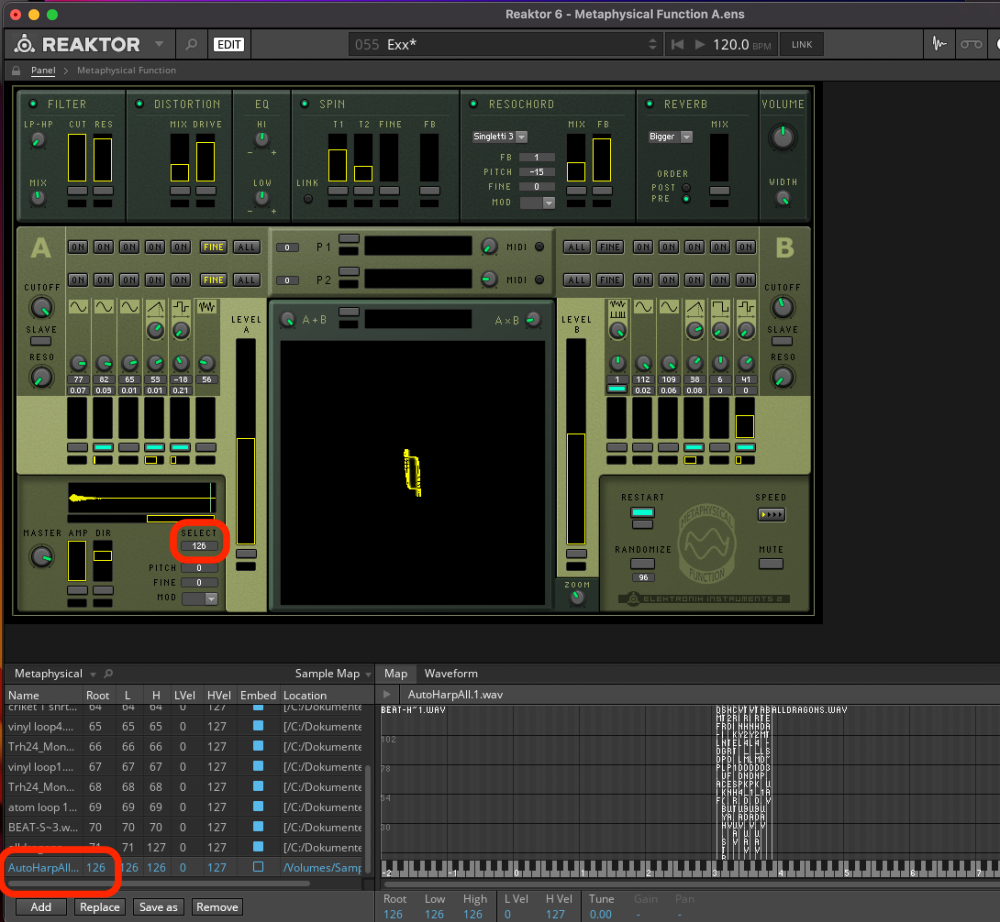Go to Panel in the breadcrumb
1000x922 pixels.
point(43,70)
